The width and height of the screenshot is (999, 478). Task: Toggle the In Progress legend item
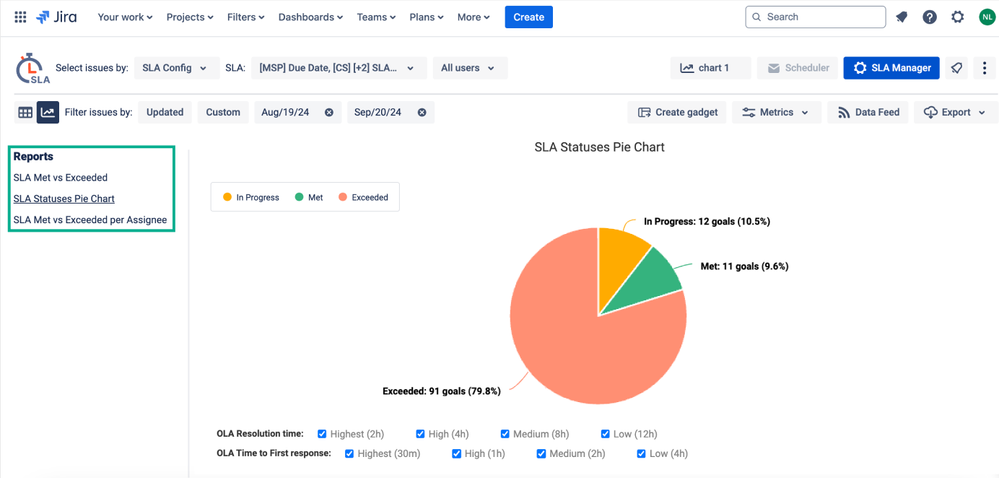[x=251, y=198]
